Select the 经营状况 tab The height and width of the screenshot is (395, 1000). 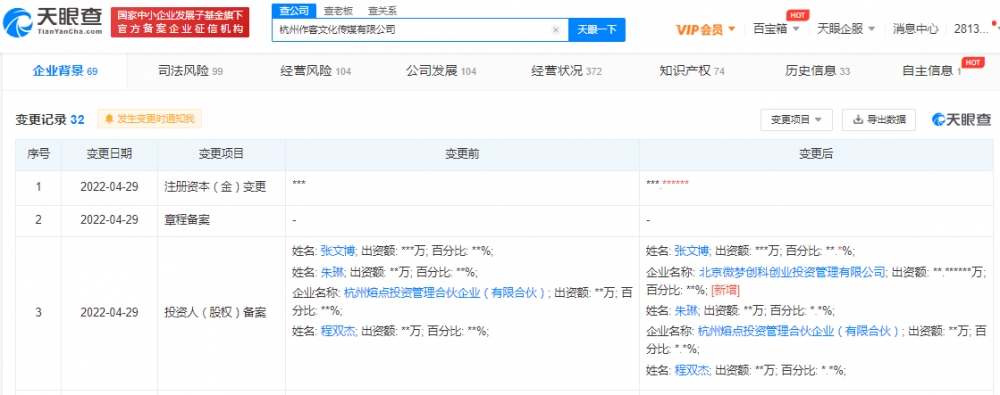pyautogui.click(x=566, y=71)
